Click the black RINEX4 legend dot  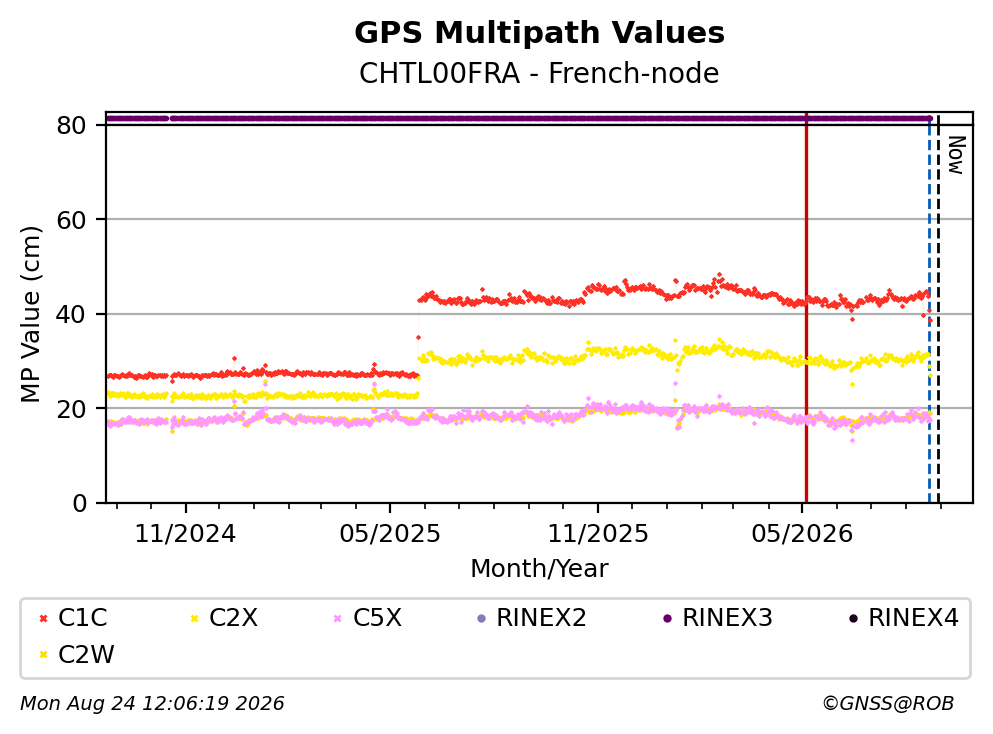coord(853,618)
